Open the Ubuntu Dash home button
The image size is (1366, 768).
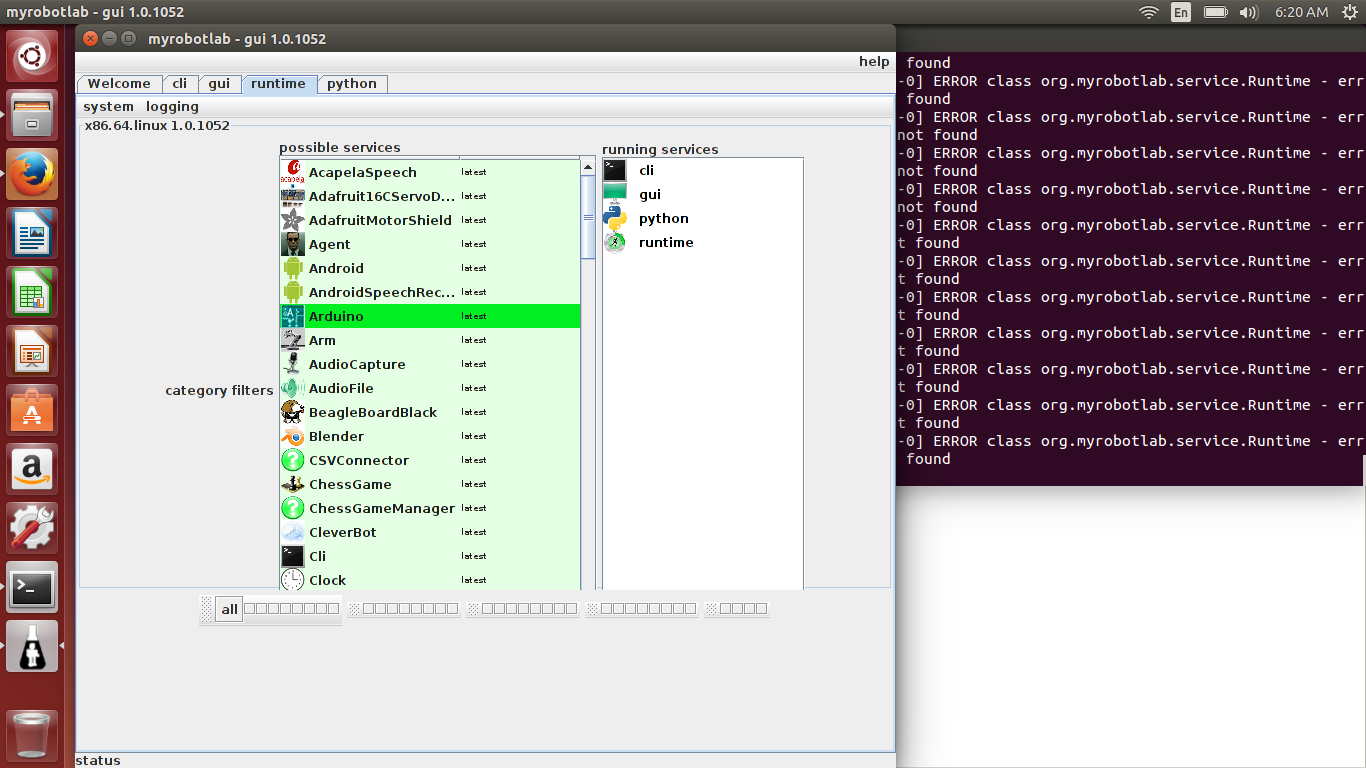pyautogui.click(x=32, y=56)
